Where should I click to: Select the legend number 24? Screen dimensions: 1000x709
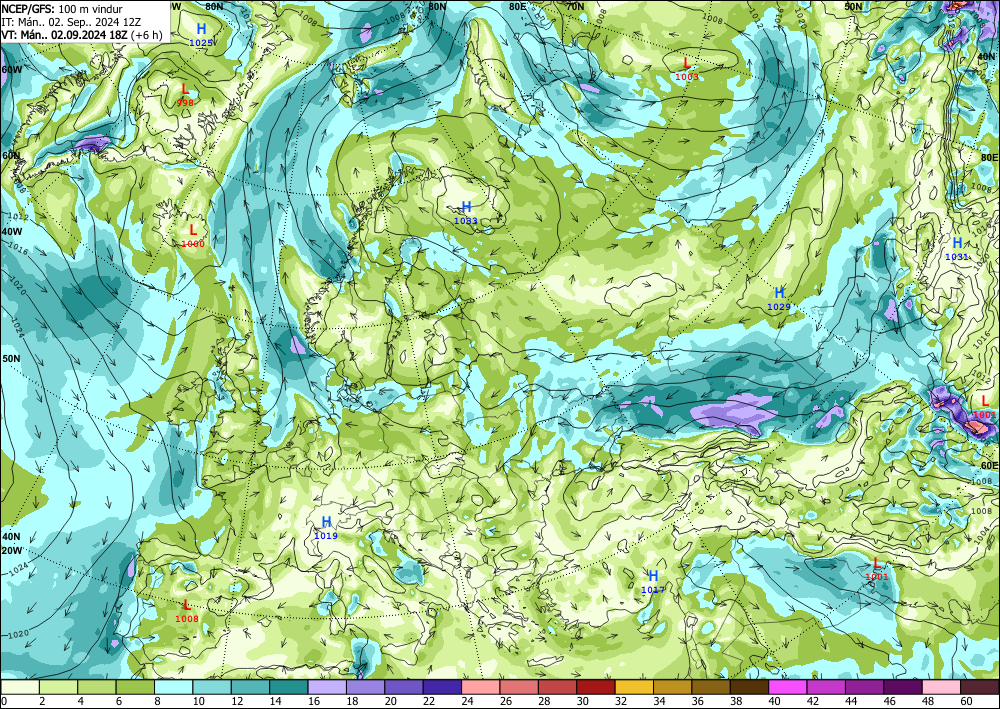[466, 701]
